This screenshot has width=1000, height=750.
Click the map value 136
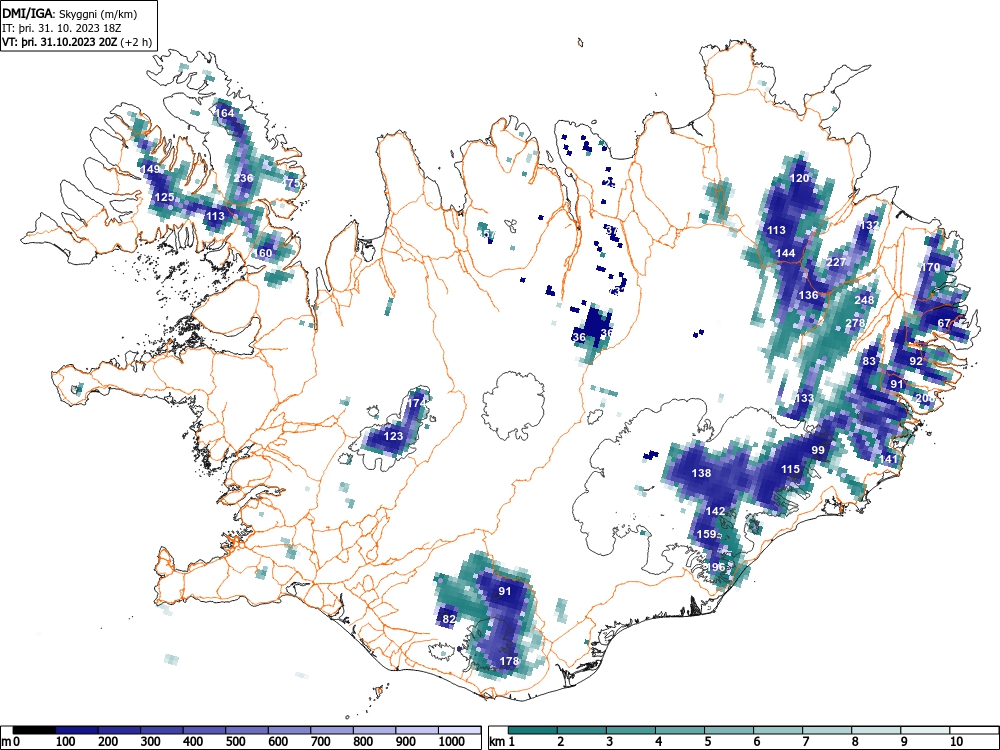pyautogui.click(x=808, y=295)
